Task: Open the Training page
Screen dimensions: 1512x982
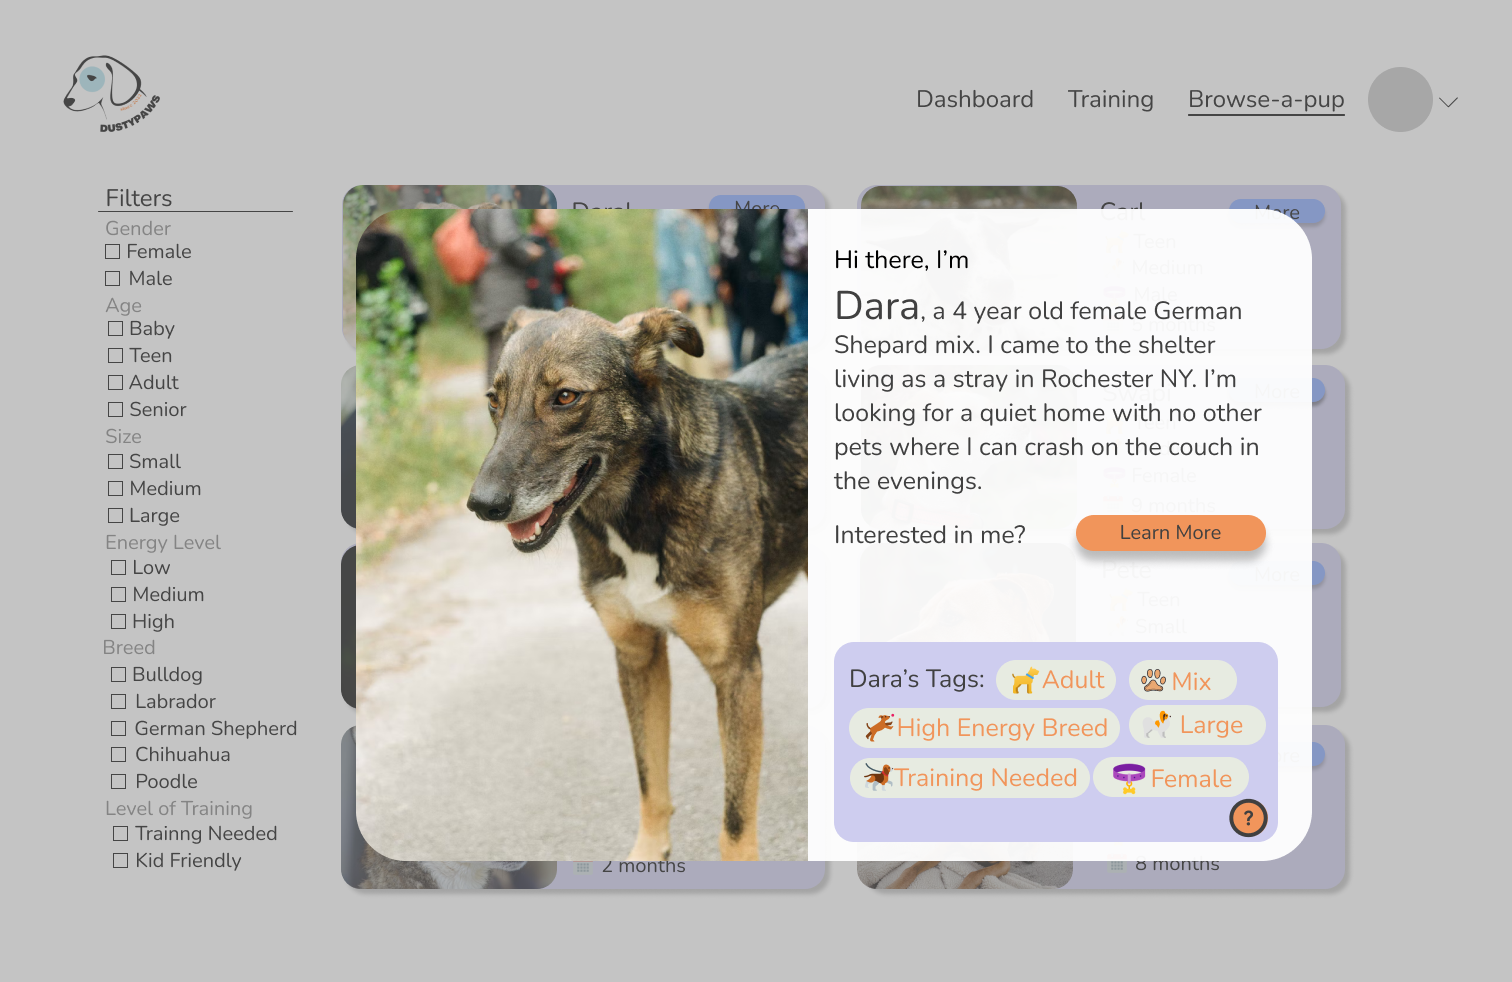Action: tap(1110, 99)
